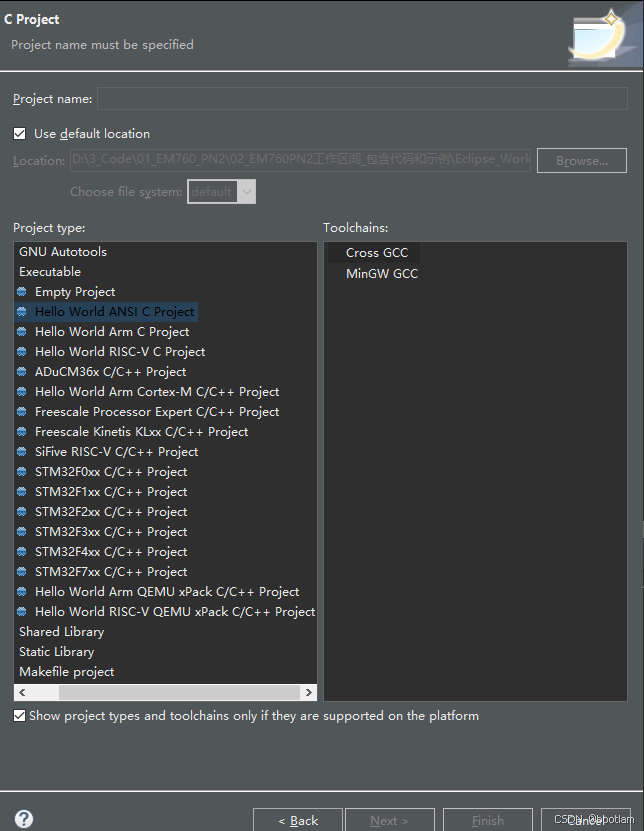Select Hello World Arm Cortex-M C/C++ Project
Screen dimensions: 644x831
point(157,392)
